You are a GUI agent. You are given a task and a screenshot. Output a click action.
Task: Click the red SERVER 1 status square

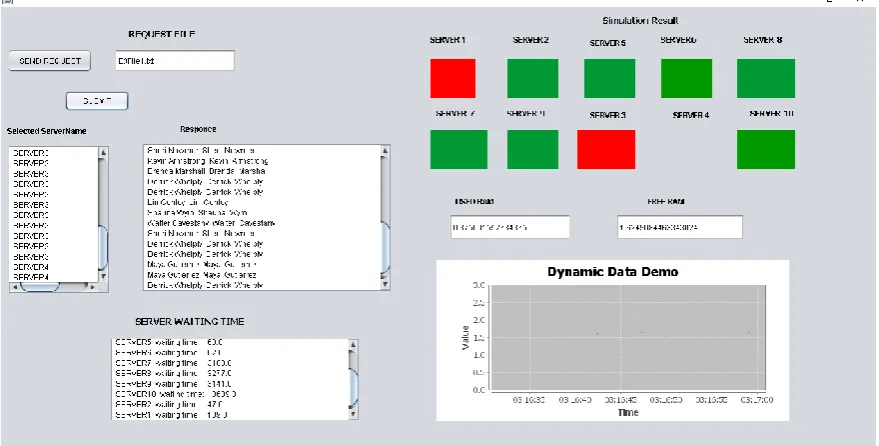pos(453,78)
